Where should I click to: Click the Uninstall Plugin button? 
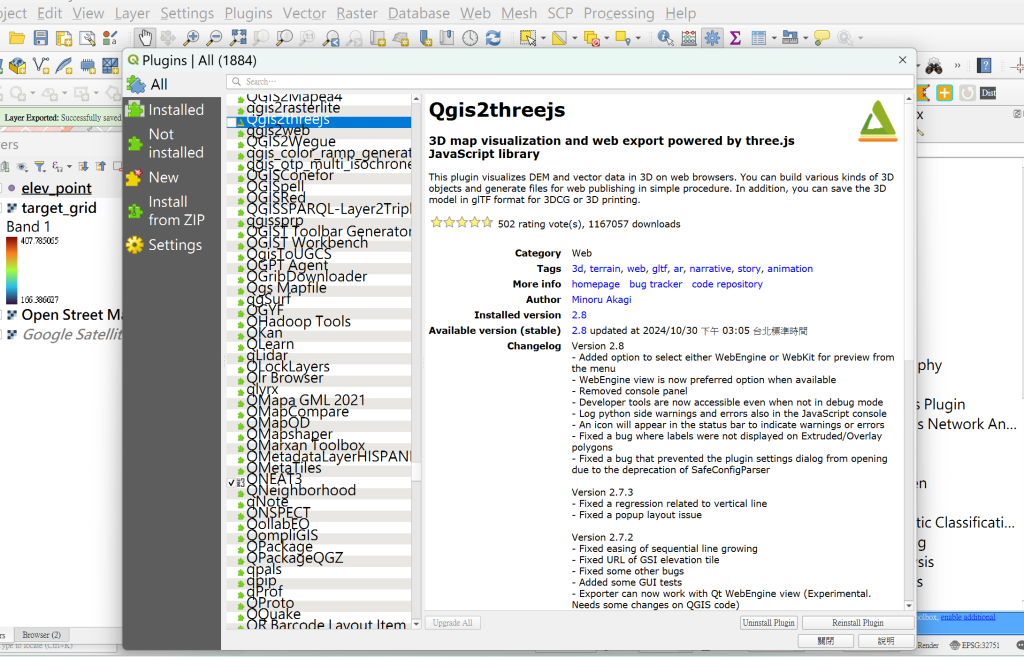769,622
